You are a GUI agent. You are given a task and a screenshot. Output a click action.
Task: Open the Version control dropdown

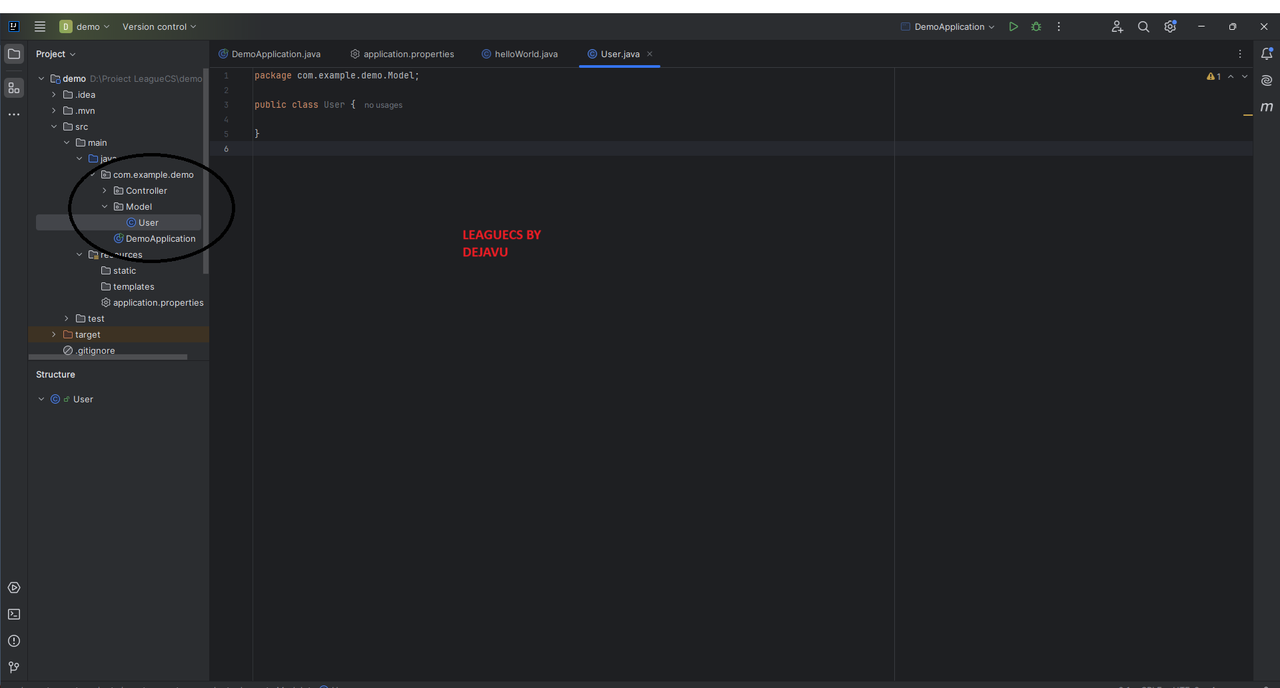point(160,27)
